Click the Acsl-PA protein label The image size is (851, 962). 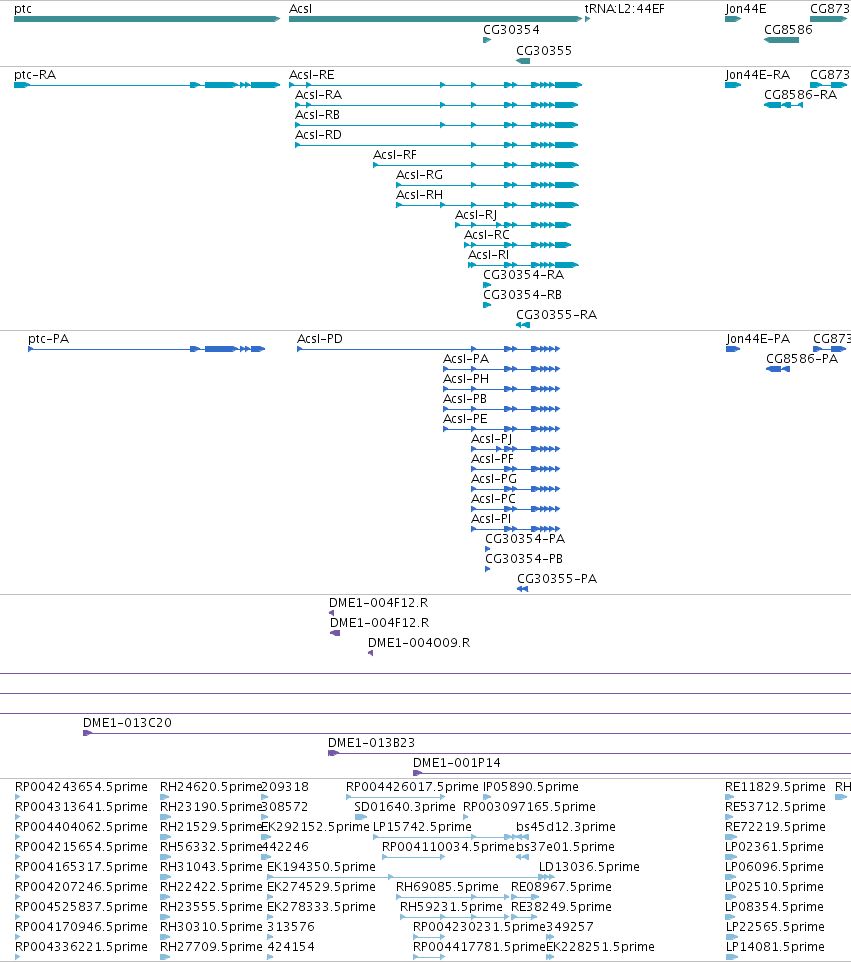coord(466,359)
